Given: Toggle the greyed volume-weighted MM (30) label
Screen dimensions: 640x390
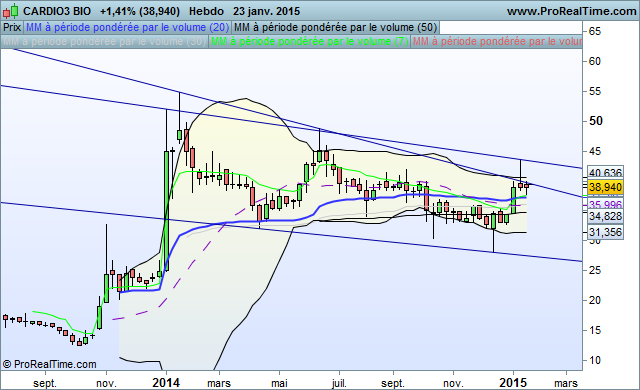Looking at the screenshot, I should tap(104, 41).
